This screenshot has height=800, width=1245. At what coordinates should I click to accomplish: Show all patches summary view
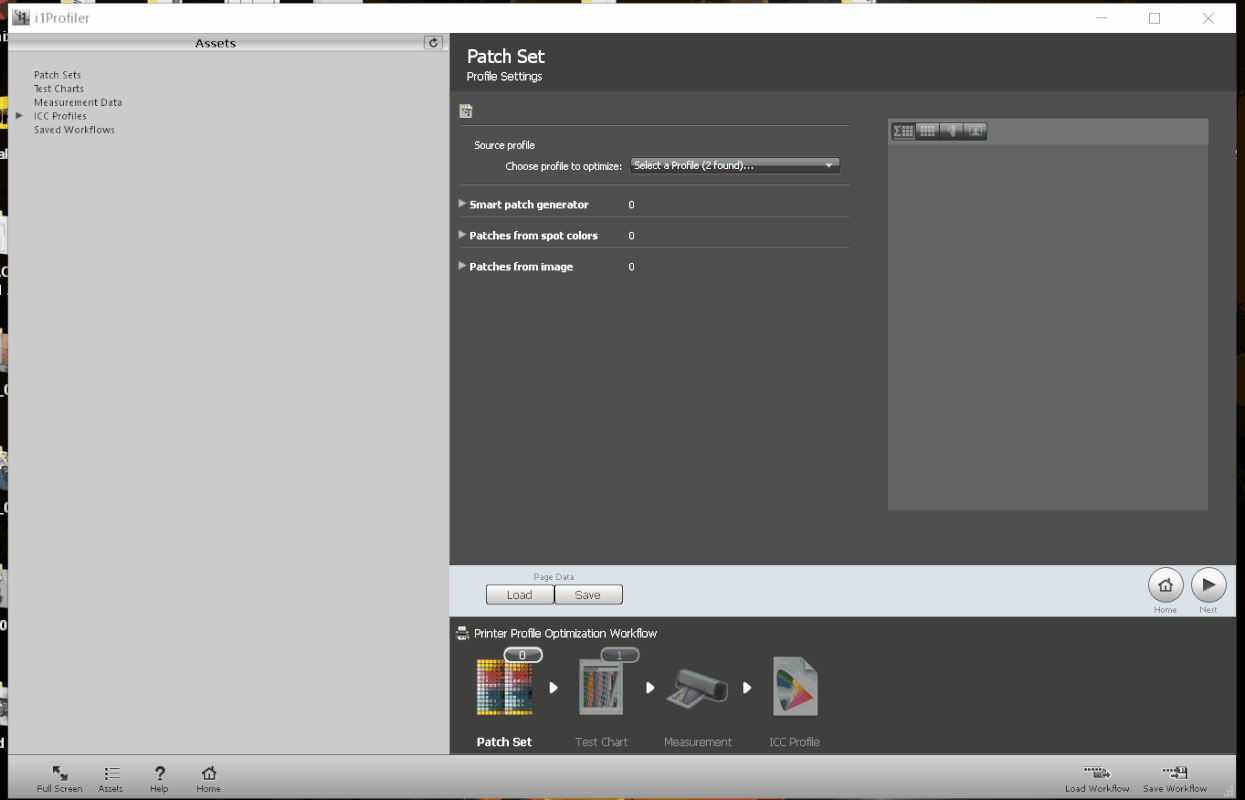903,131
